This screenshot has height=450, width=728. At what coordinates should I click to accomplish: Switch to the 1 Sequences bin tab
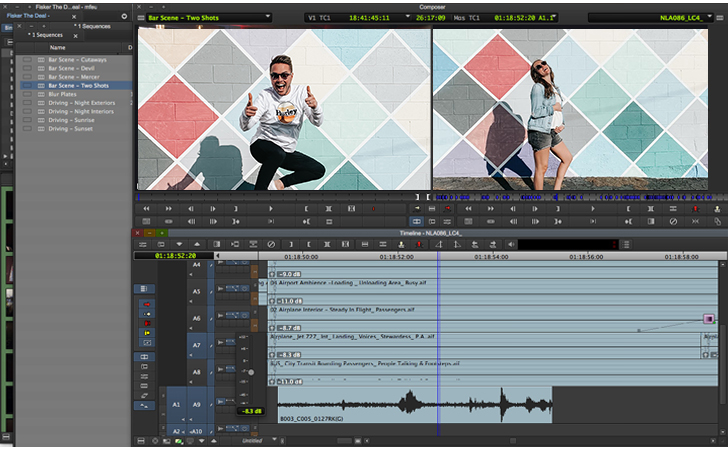coord(45,34)
